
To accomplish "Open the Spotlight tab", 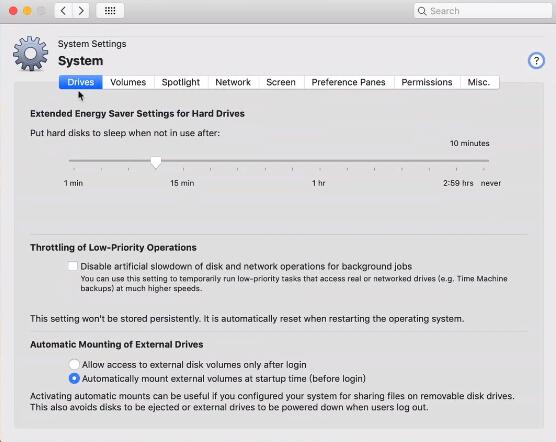I will pos(181,82).
